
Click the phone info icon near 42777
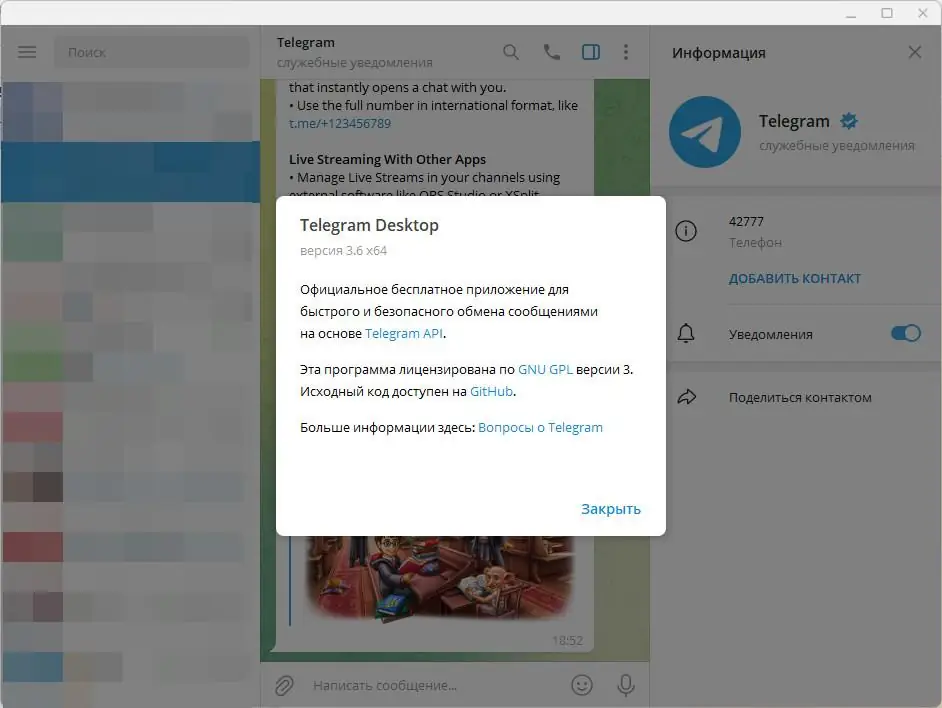tap(687, 231)
